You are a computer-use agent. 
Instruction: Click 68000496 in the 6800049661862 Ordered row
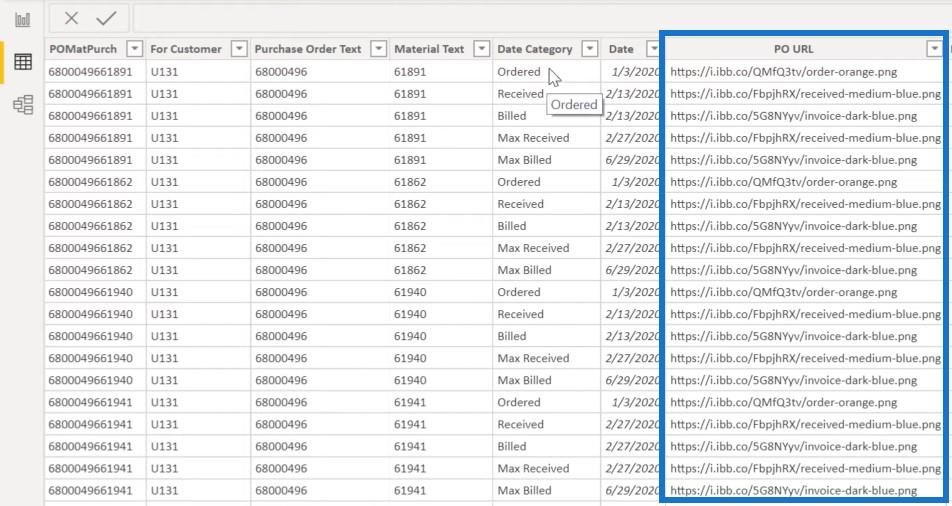pos(281,182)
